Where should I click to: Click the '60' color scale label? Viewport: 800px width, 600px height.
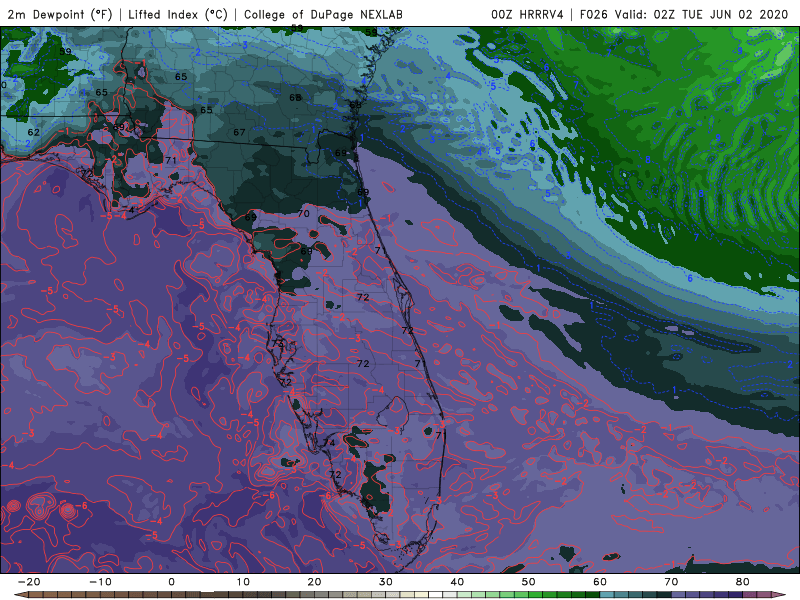pos(600,582)
